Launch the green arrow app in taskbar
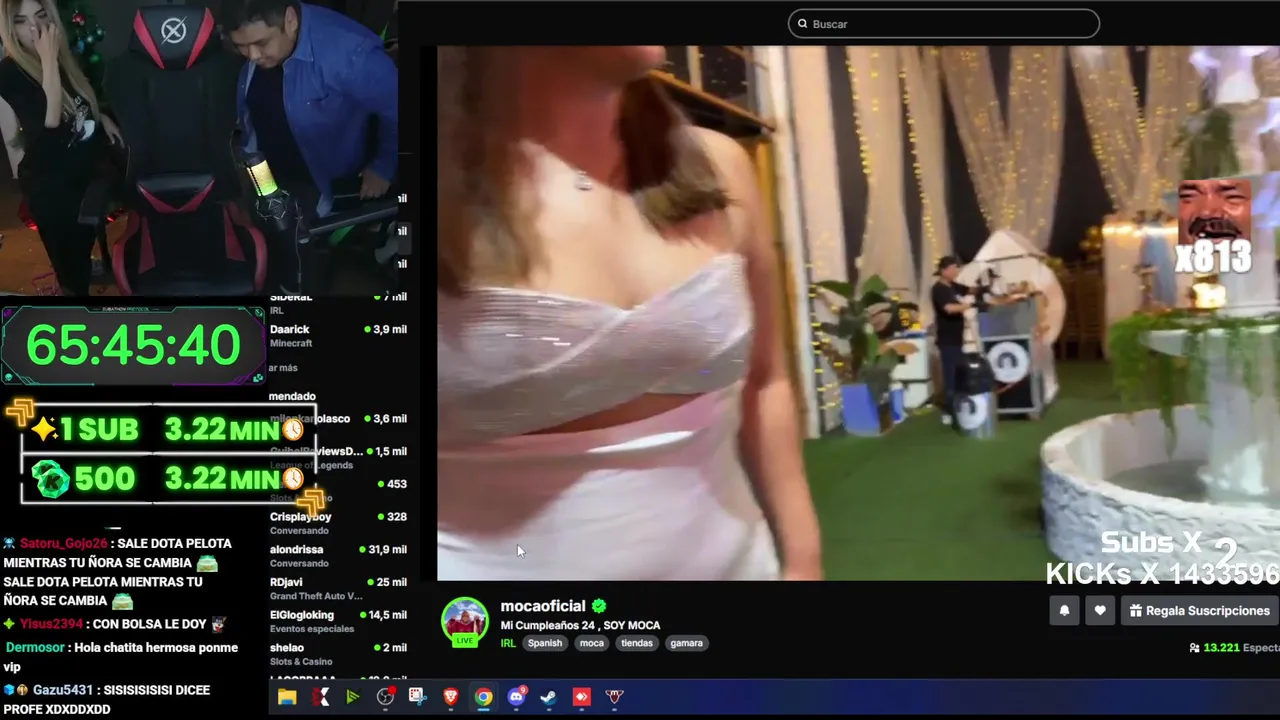Image resolution: width=1280 pixels, height=720 pixels. click(353, 697)
